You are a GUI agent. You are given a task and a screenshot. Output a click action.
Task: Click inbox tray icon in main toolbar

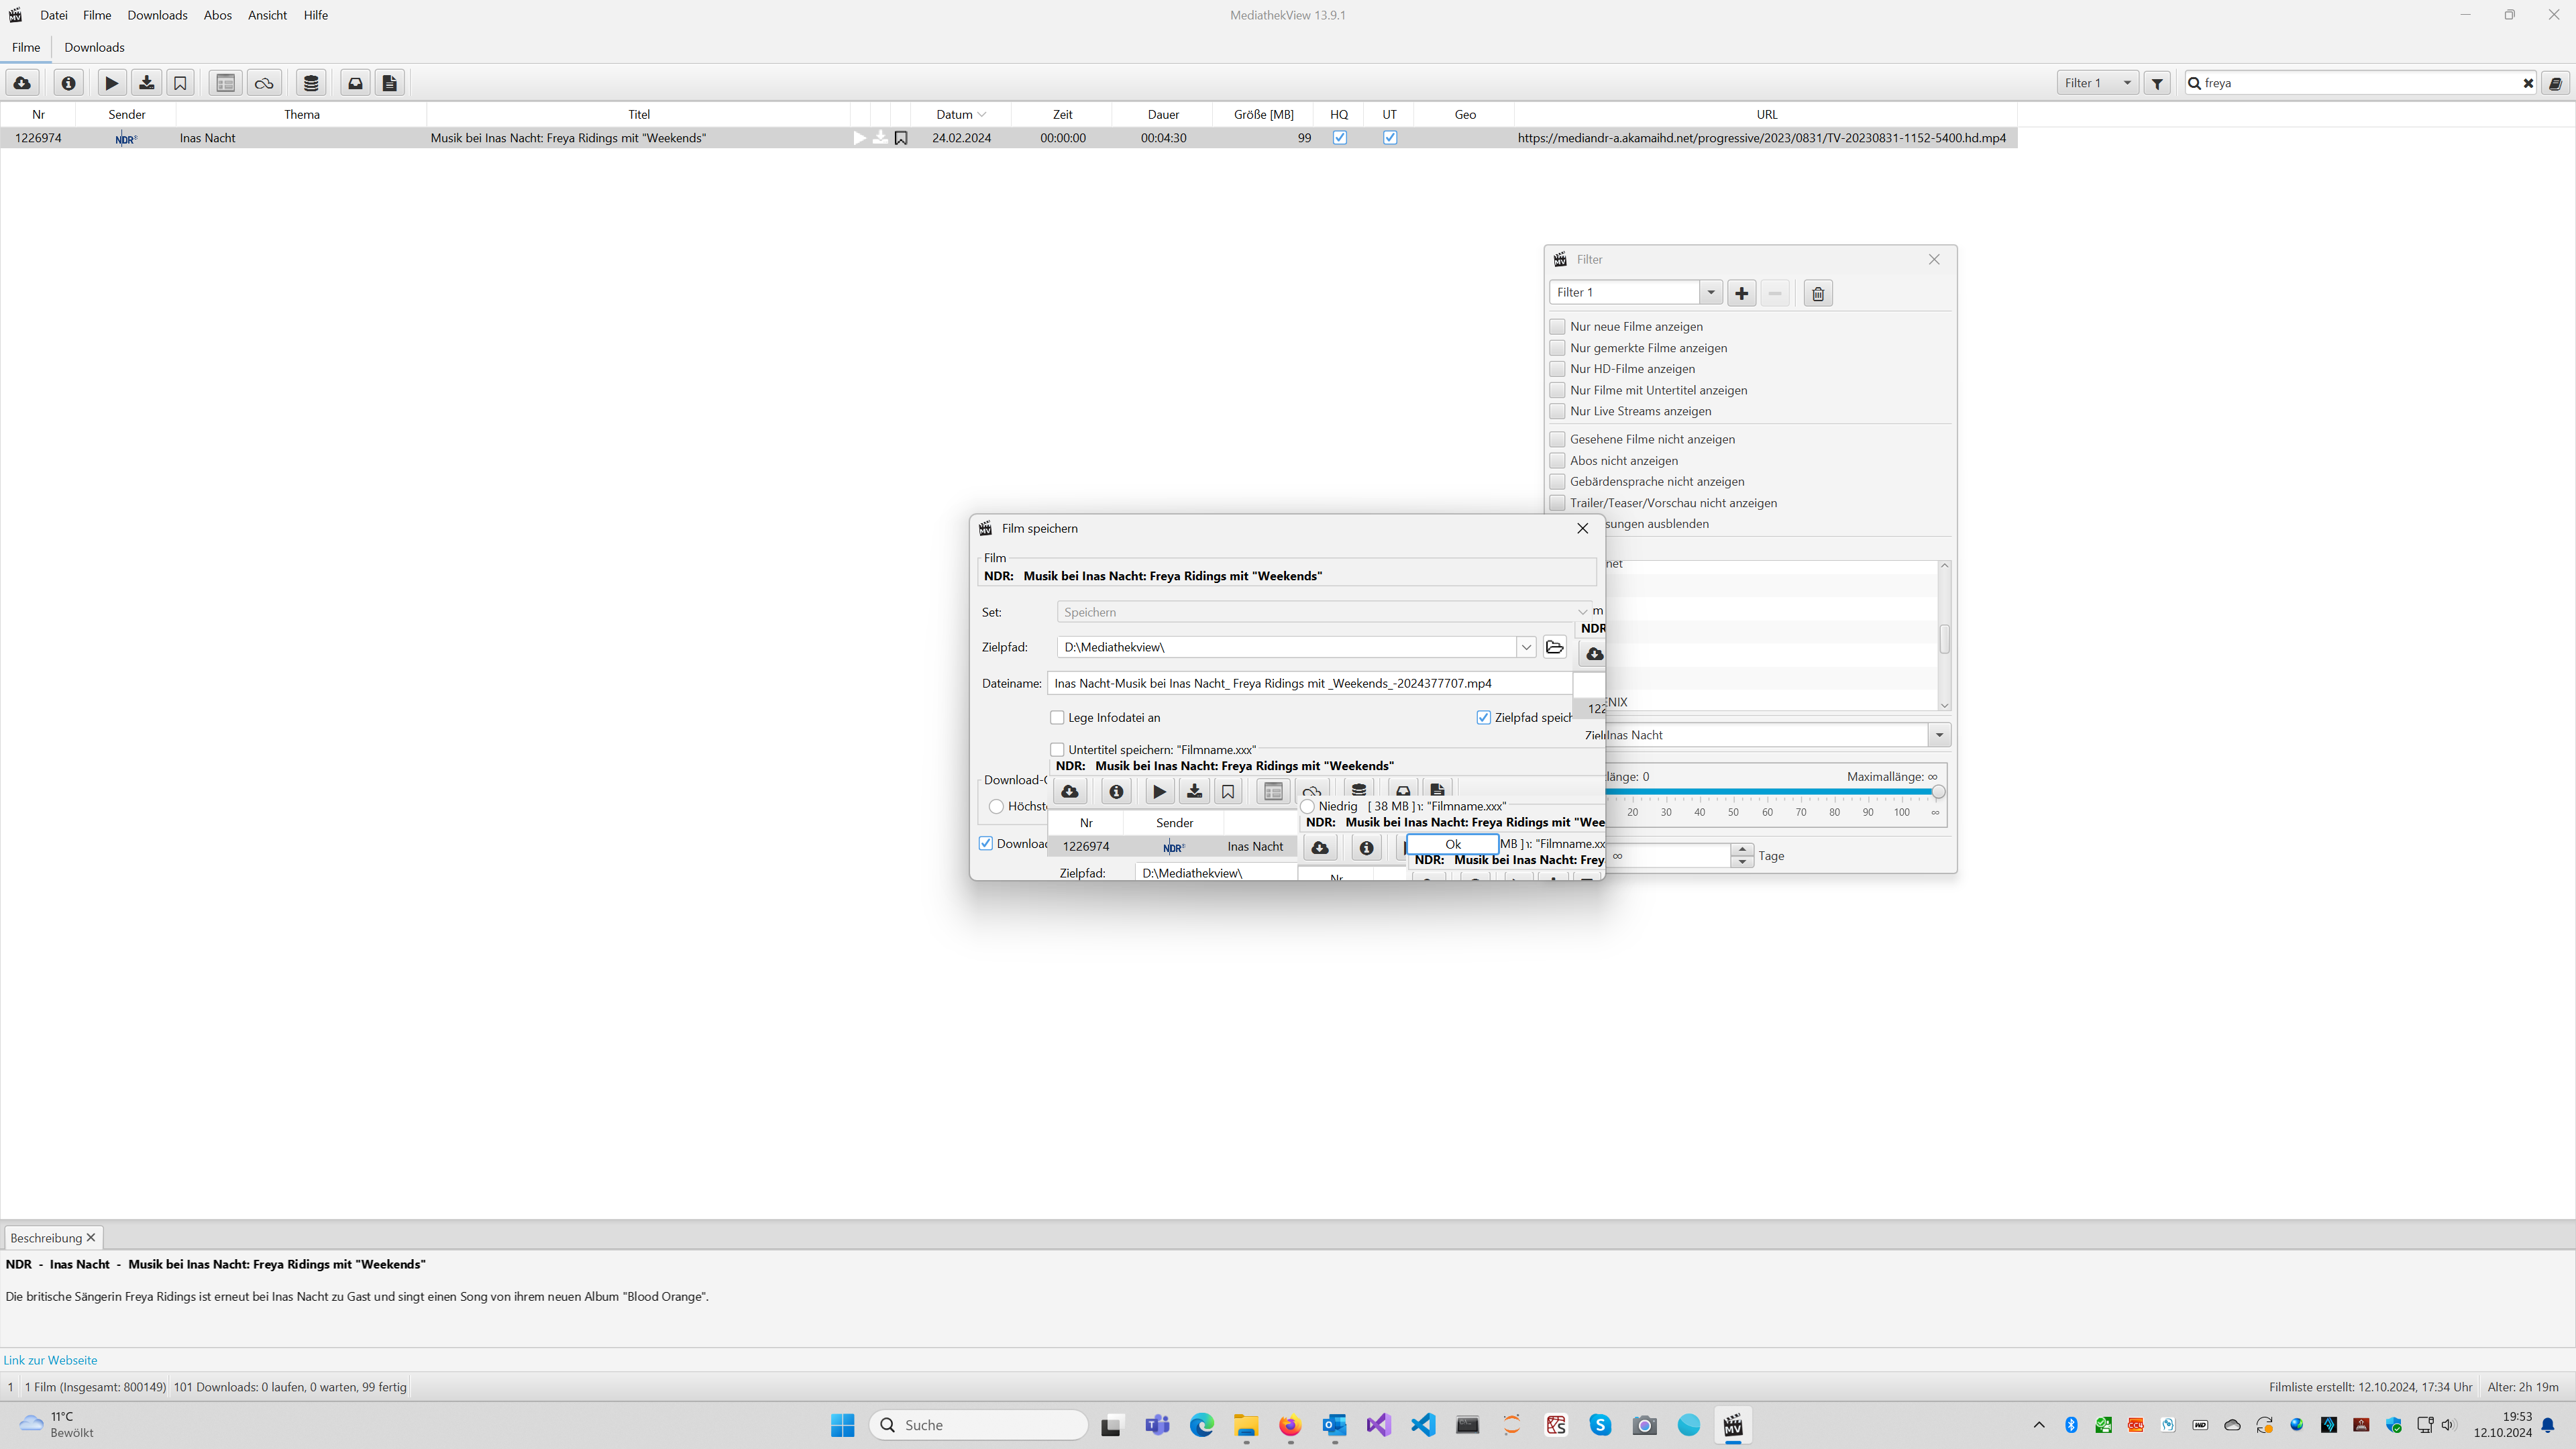pos(355,83)
